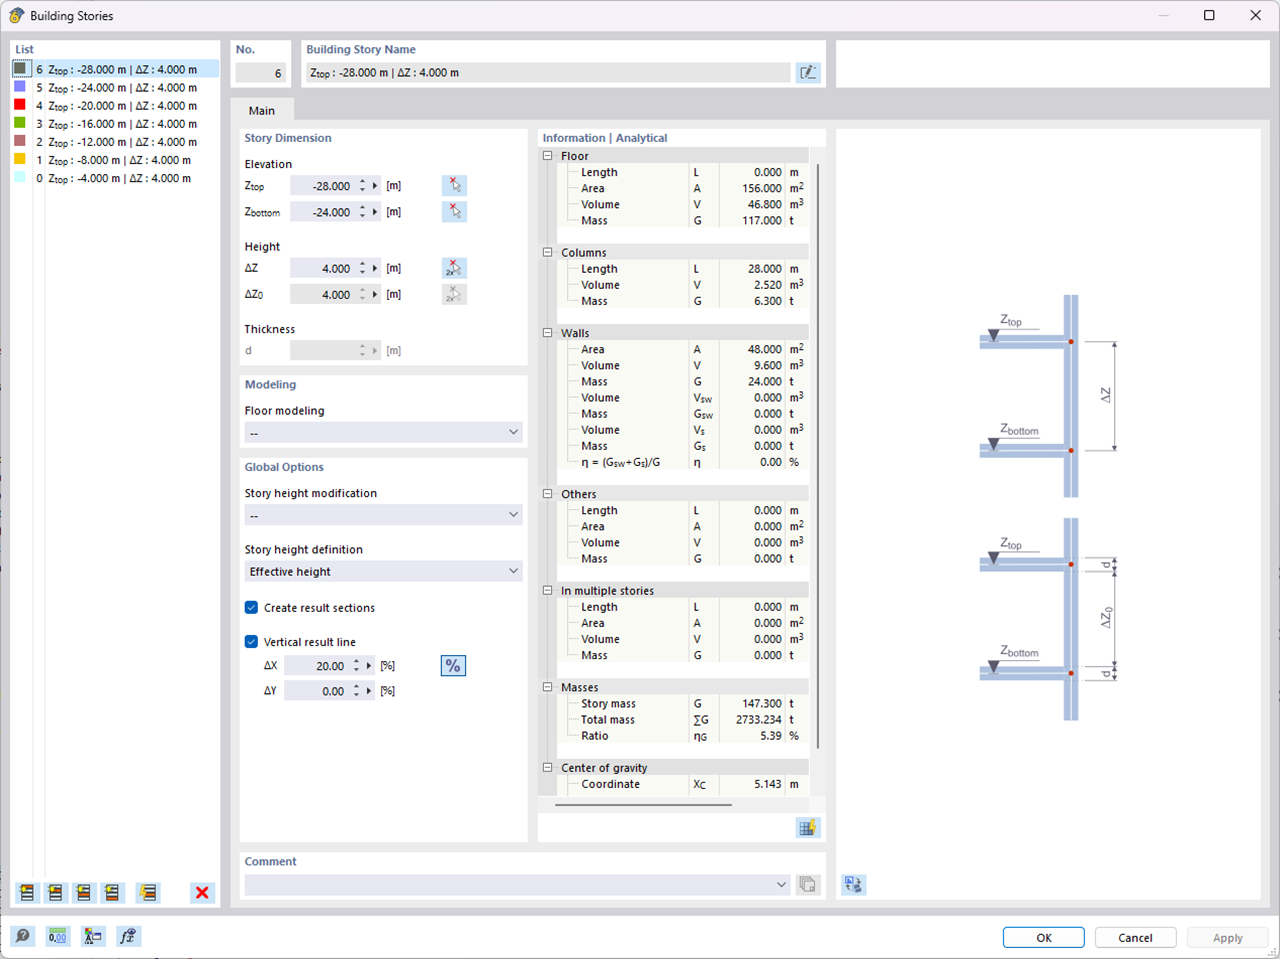Open help via question mark bubble icon
This screenshot has width=1280, height=960.
click(21, 936)
